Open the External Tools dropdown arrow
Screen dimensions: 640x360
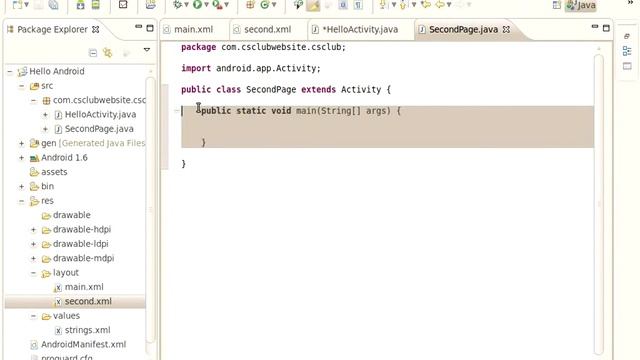pyautogui.click(x=227, y=5)
